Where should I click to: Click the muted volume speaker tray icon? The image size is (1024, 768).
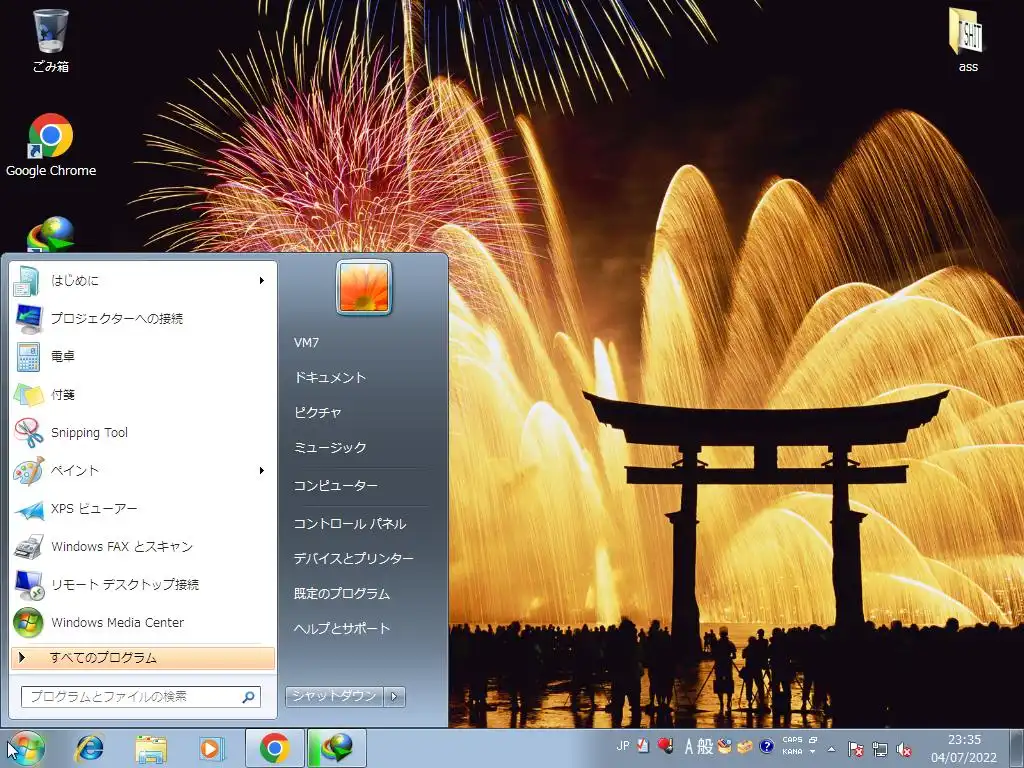(904, 749)
